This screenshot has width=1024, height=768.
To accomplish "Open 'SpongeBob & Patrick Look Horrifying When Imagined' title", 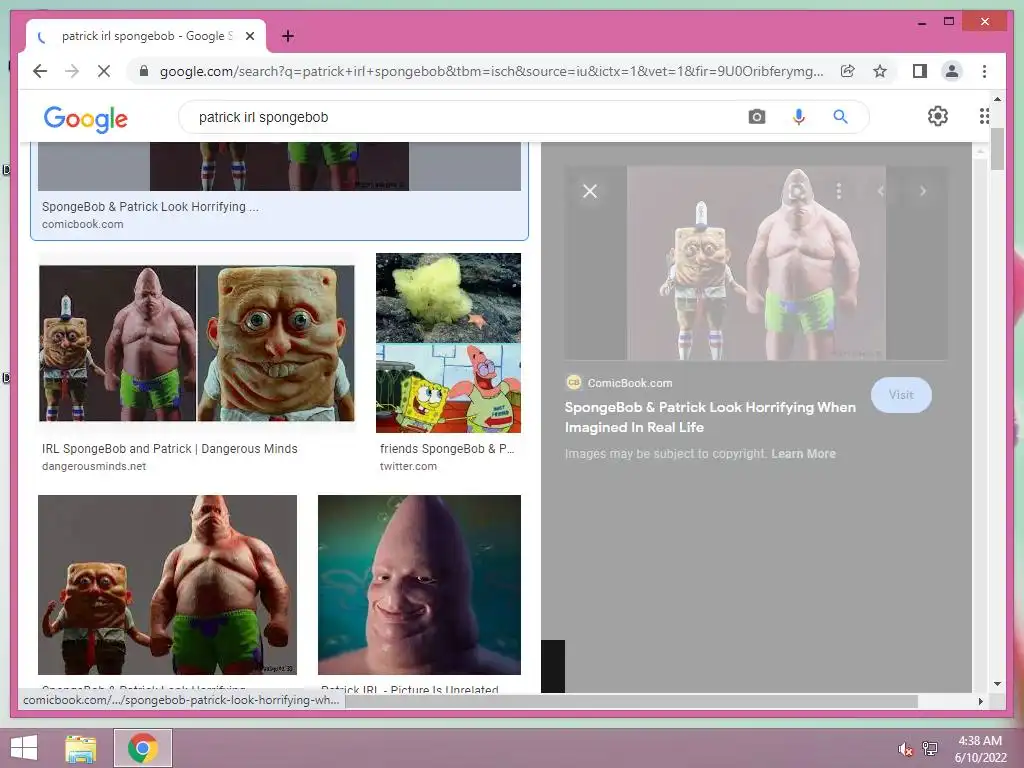I will [710, 417].
